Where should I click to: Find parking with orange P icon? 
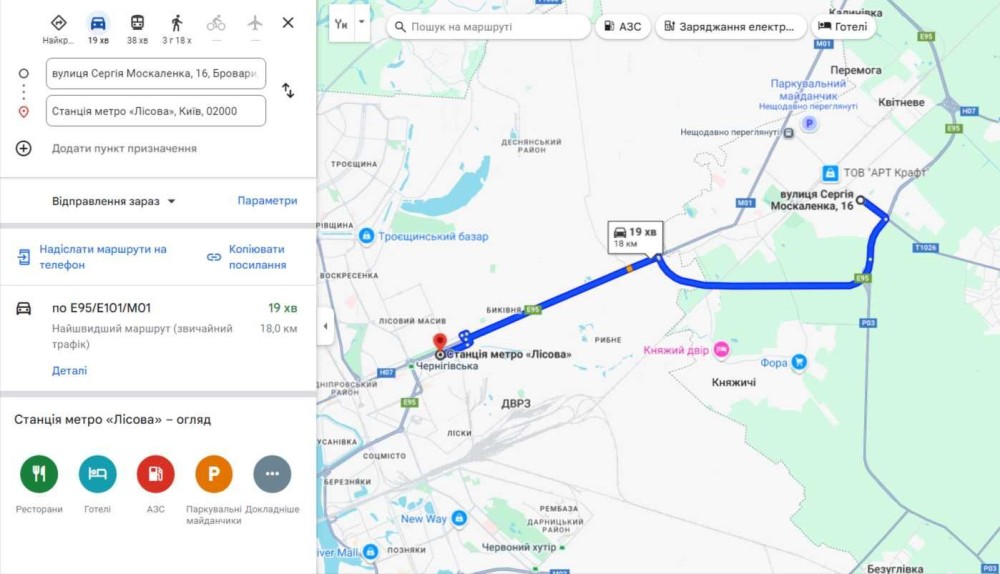point(214,474)
